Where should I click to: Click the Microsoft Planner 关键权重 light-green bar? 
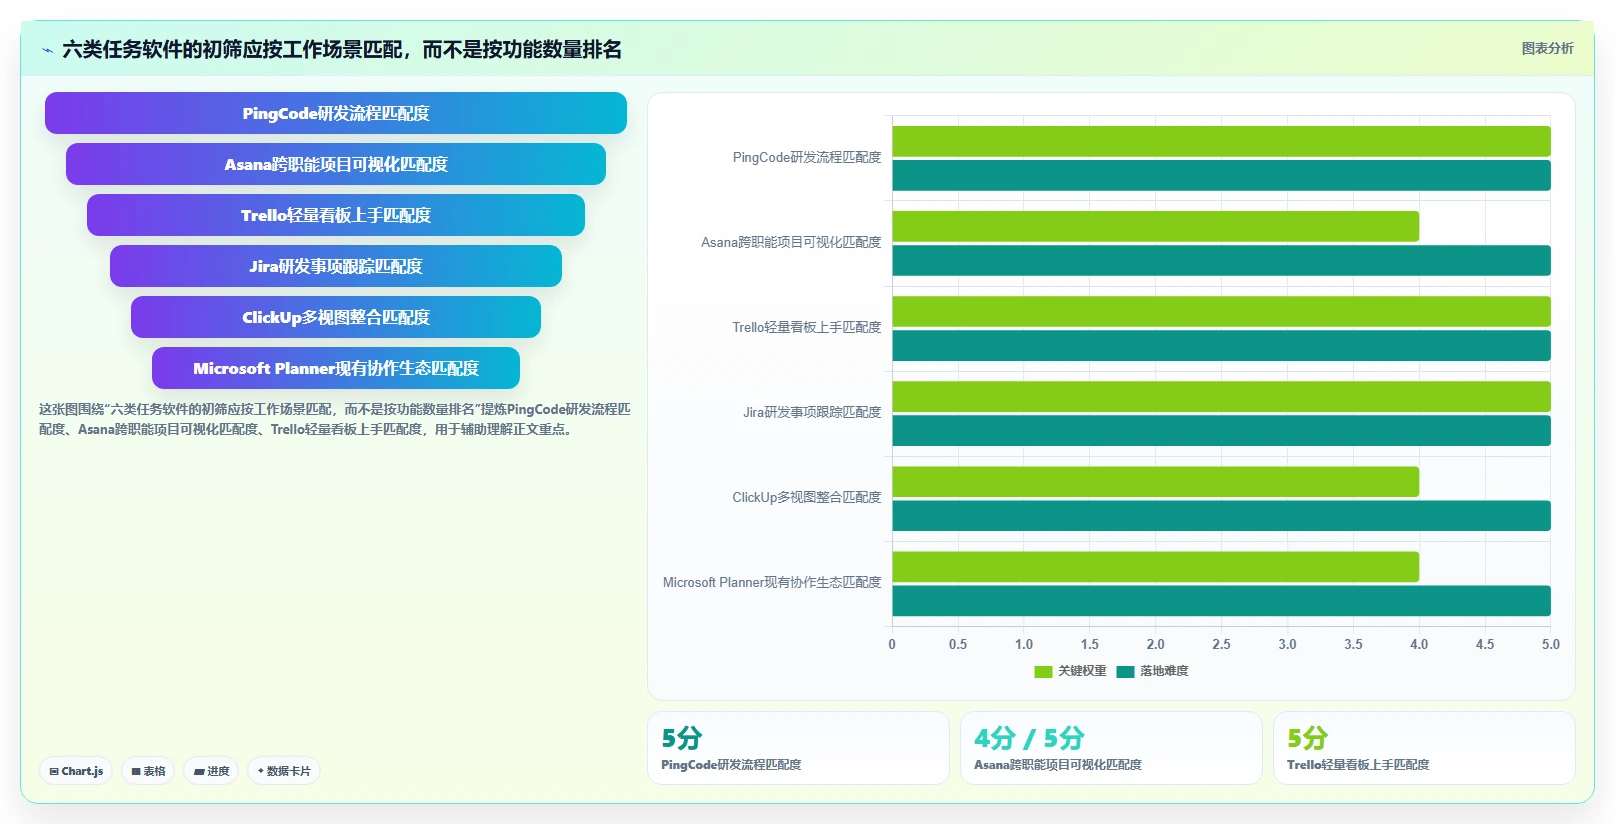pyautogui.click(x=1155, y=566)
